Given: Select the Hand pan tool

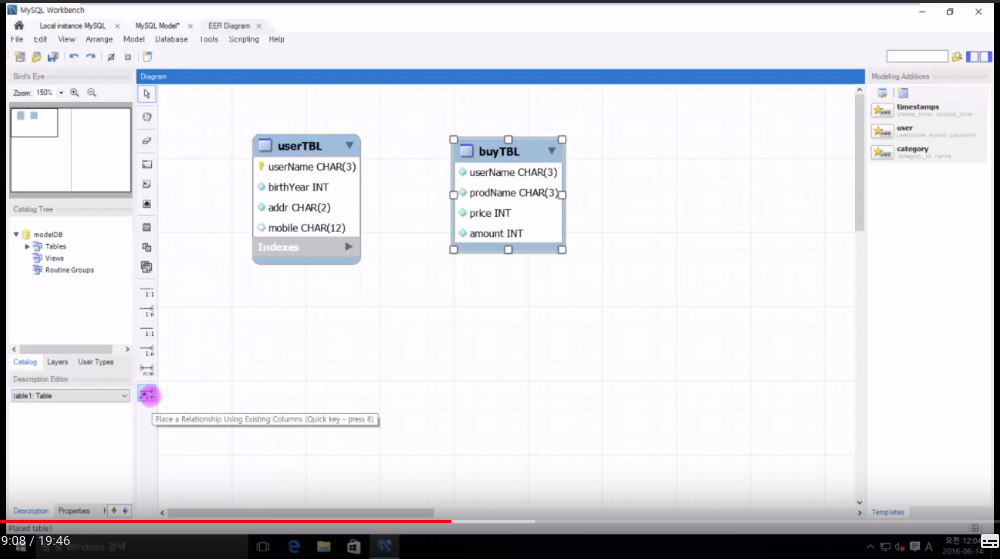Looking at the screenshot, I should [x=147, y=117].
